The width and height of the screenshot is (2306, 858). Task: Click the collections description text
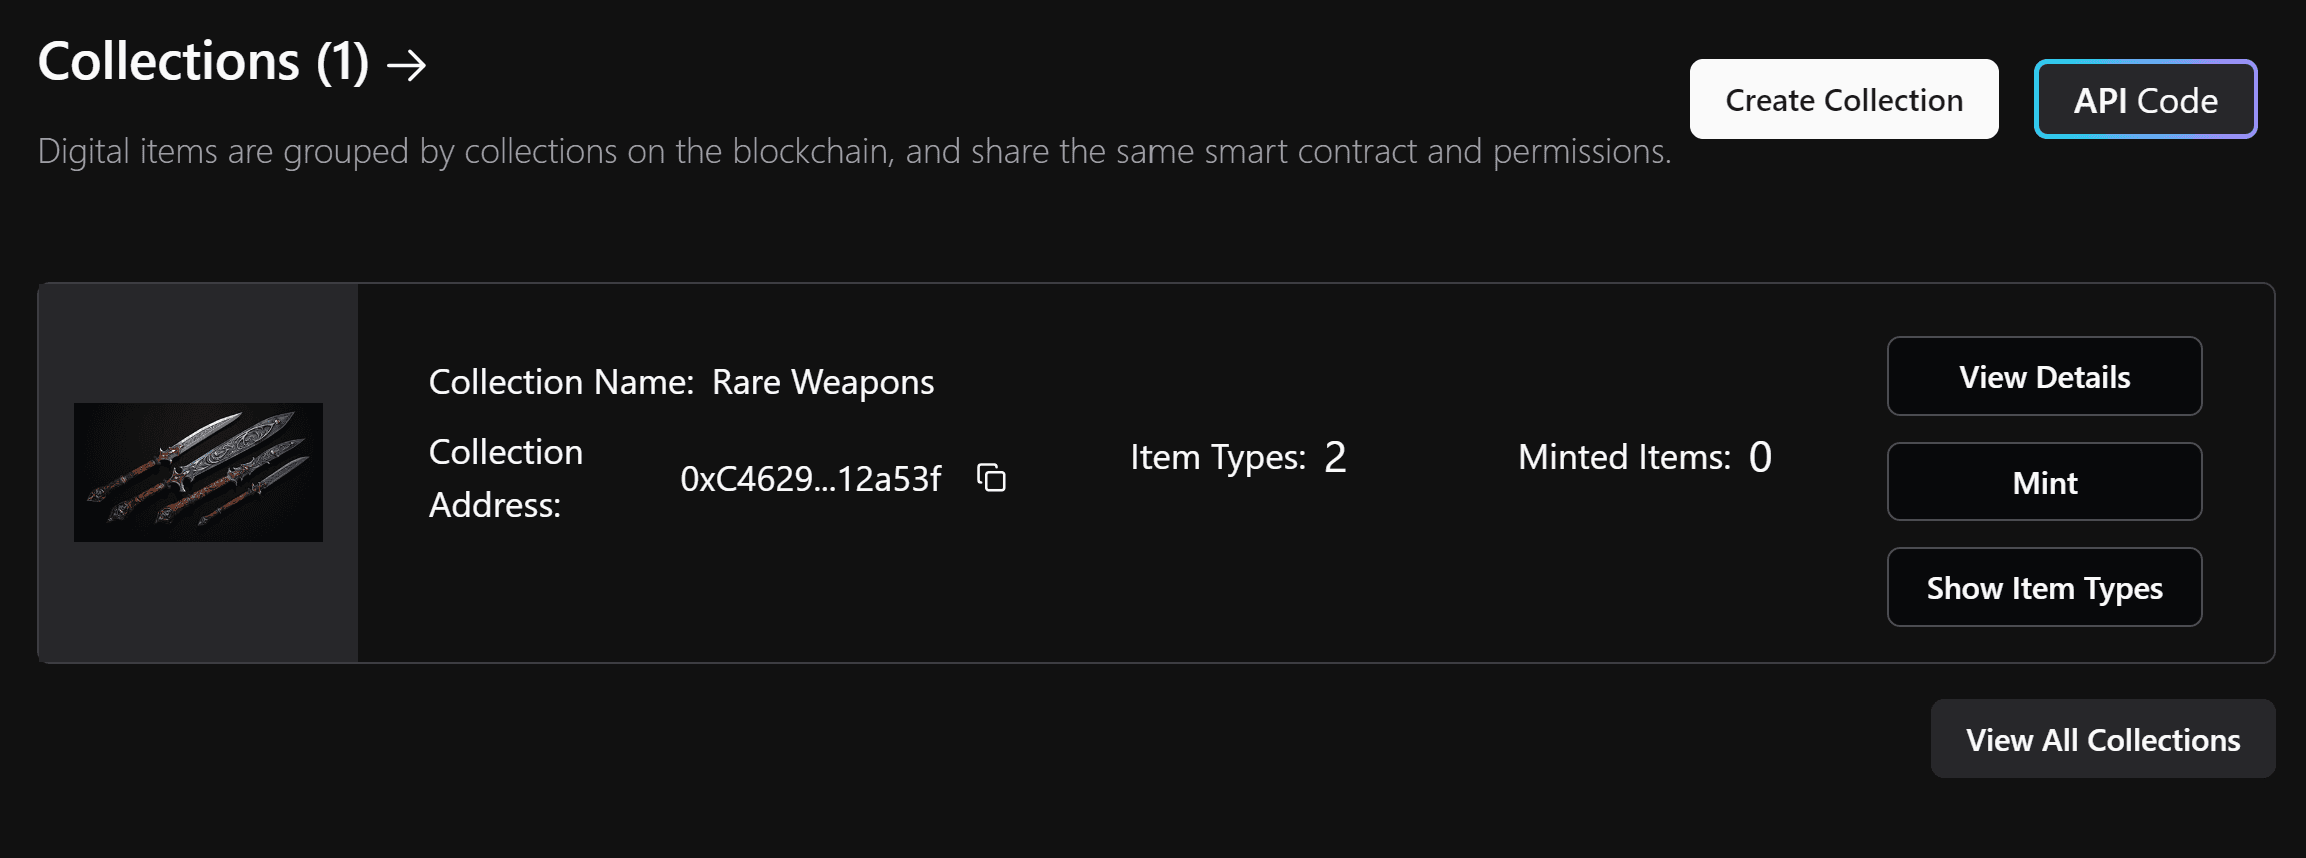coord(854,152)
